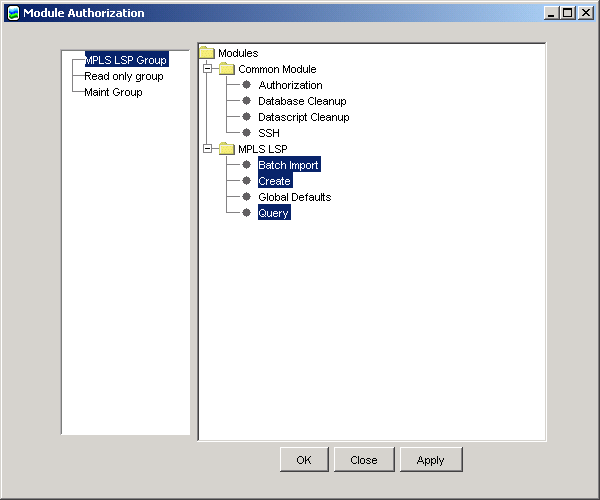The image size is (600, 500).
Task: Select the Query module
Action: (x=274, y=213)
